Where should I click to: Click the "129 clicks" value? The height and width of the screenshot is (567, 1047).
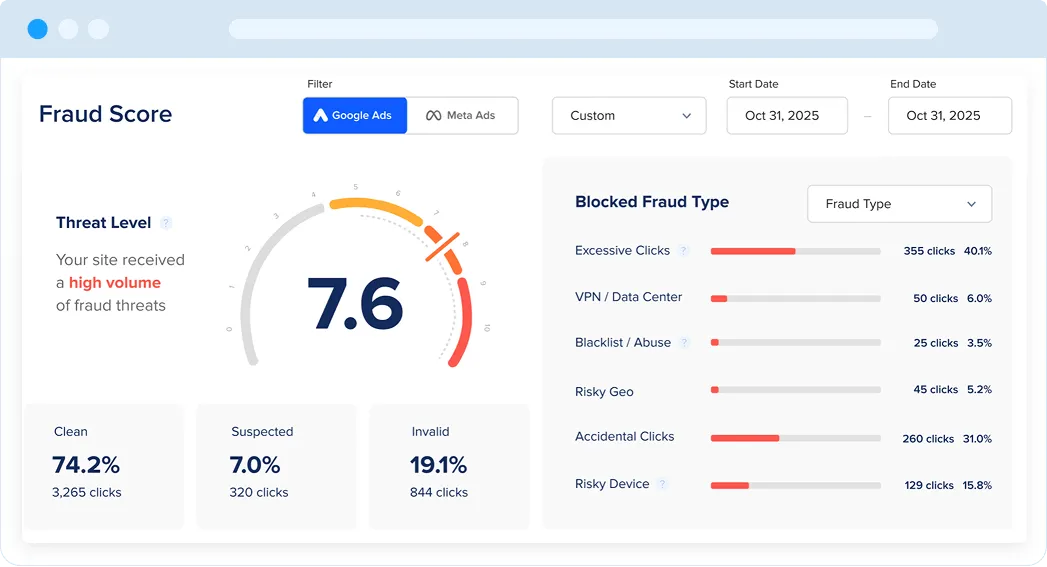tap(929, 486)
